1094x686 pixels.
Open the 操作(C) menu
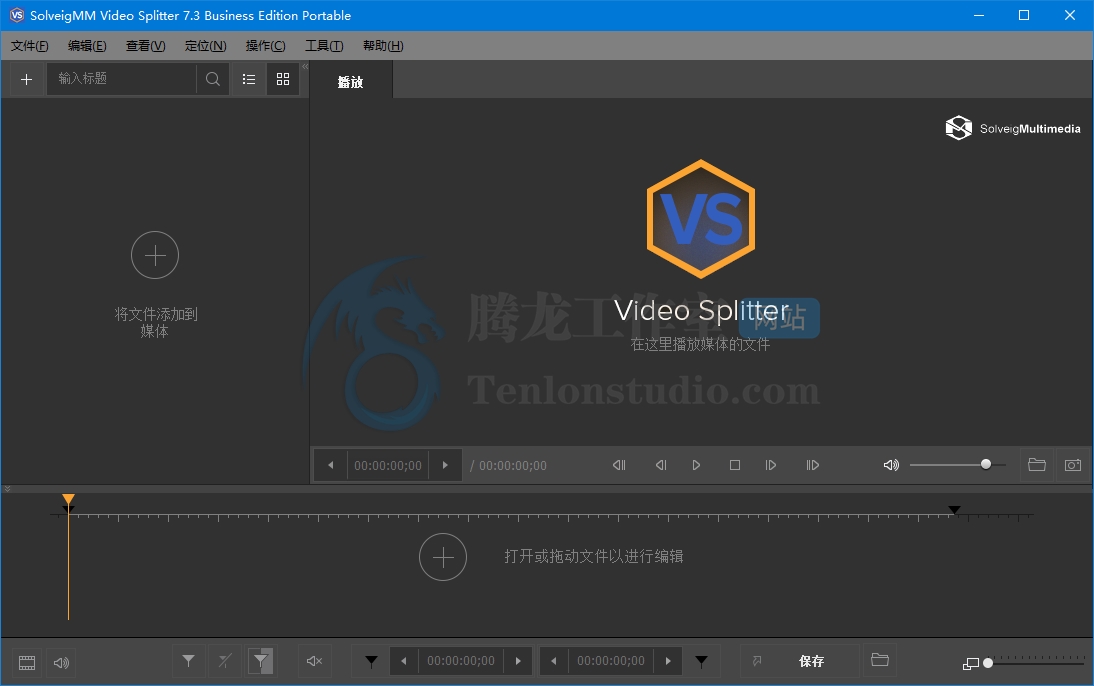coord(265,46)
